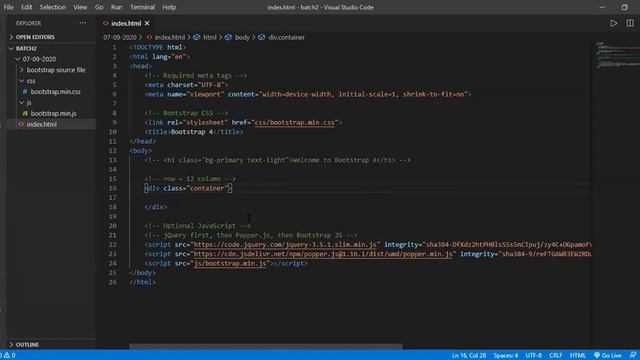
Task: Click line number 16 in the gutter
Action: coord(113,188)
